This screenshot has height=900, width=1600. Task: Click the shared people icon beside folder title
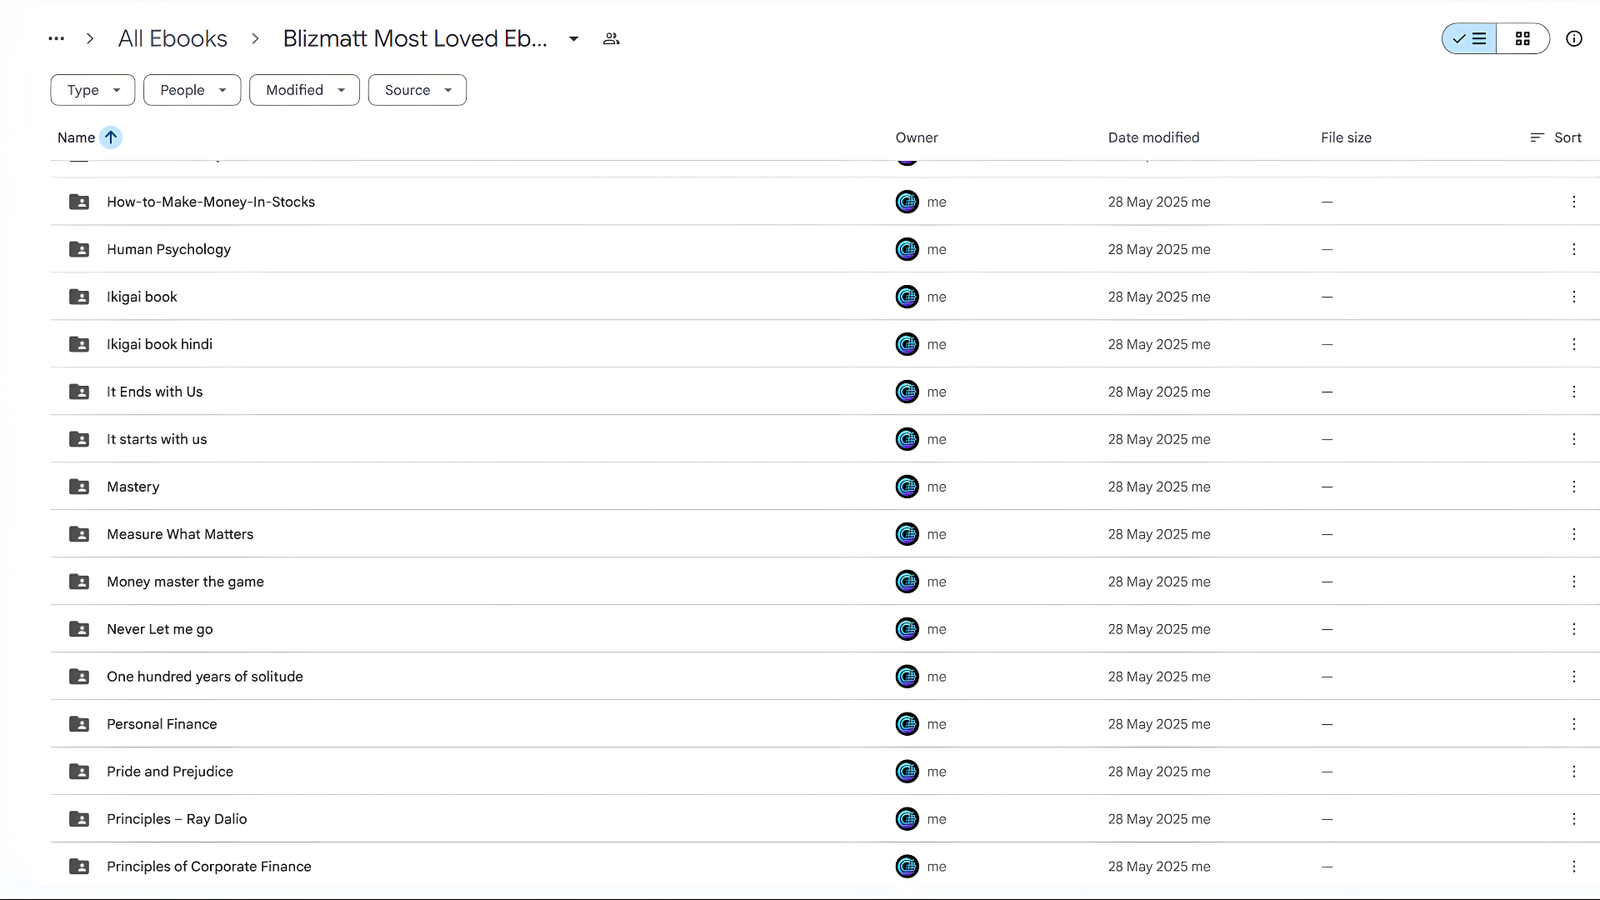click(x=611, y=39)
